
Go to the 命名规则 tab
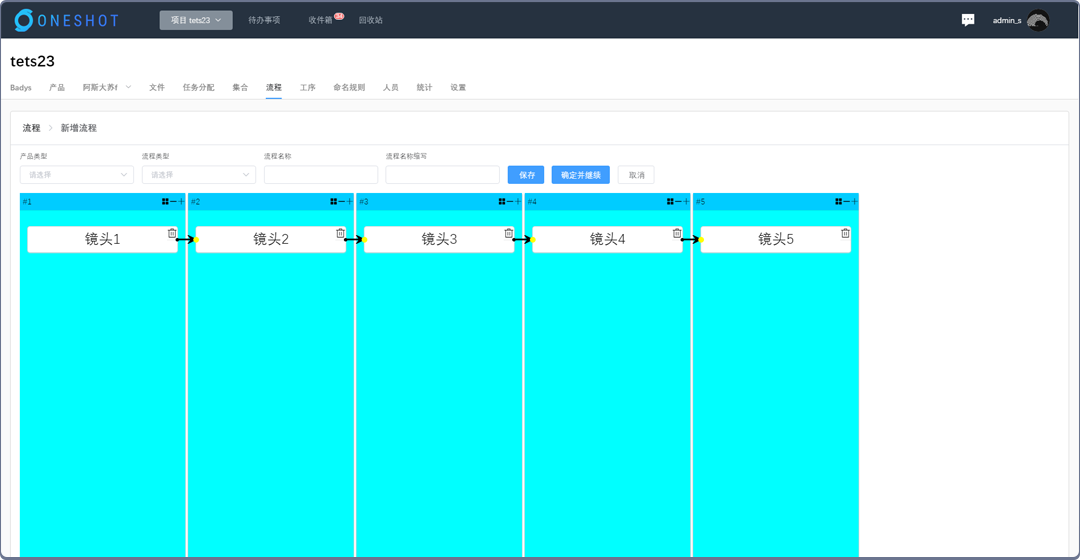[x=349, y=88]
